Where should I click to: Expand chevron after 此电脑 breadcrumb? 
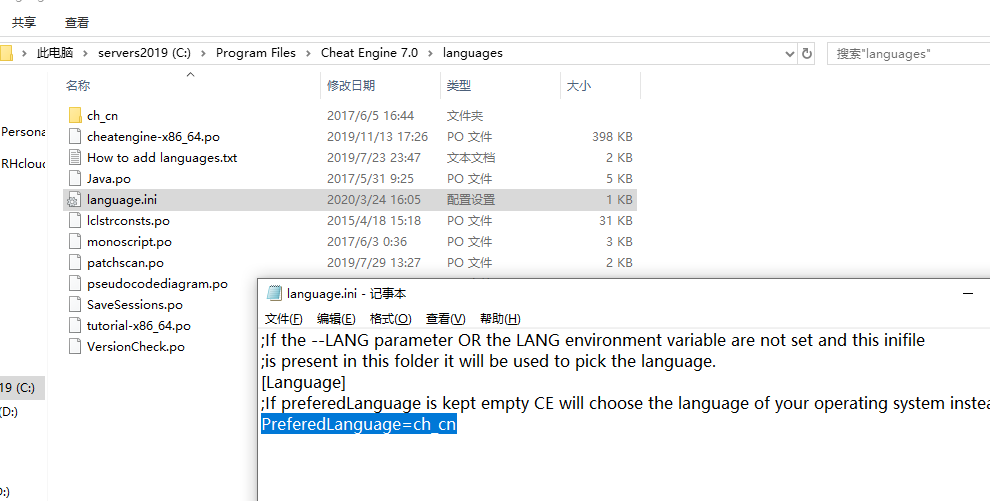pos(86,53)
